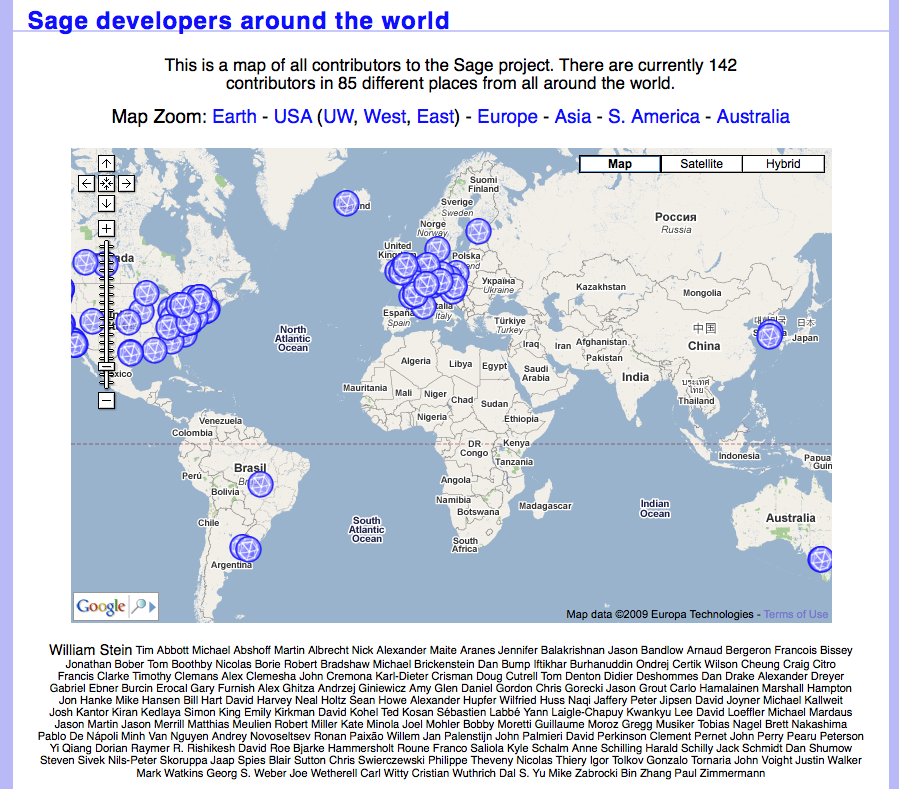The width and height of the screenshot is (899, 789).
Task: Click the Russia label on the map
Action: [x=676, y=222]
